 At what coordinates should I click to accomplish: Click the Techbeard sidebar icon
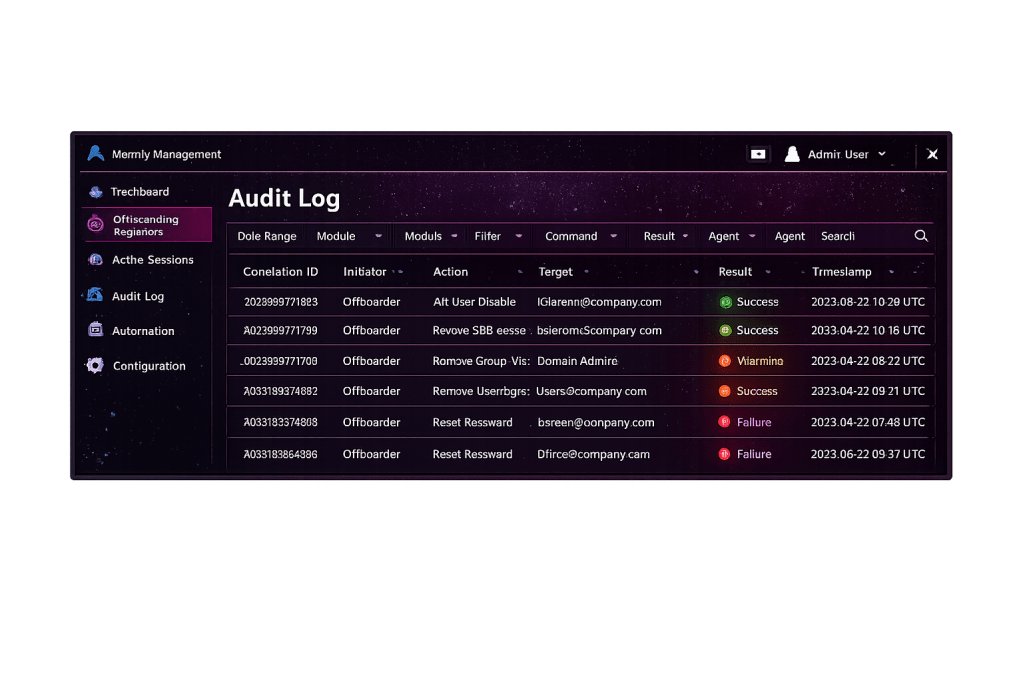(96, 192)
